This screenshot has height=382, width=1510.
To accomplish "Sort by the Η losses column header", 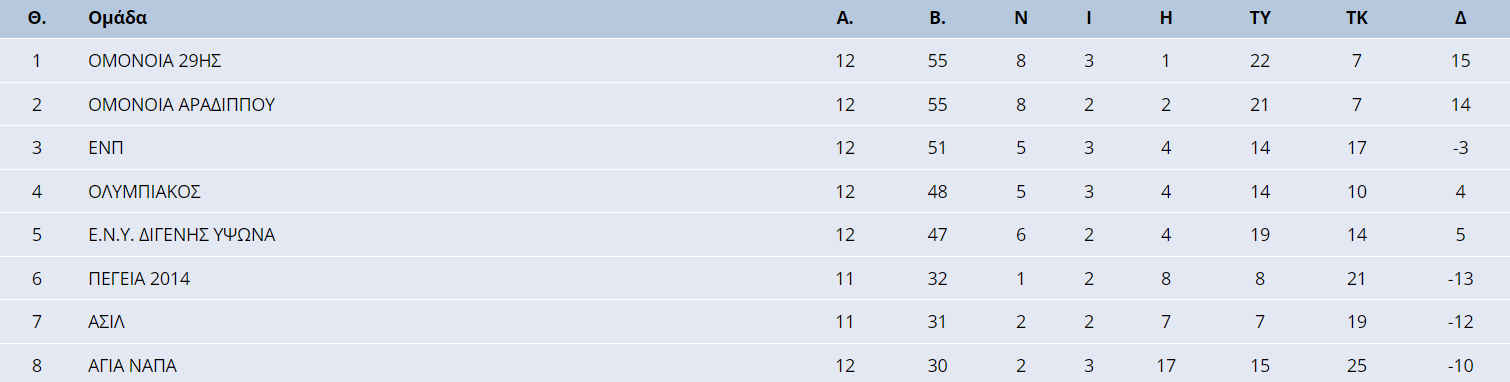I will (1166, 18).
